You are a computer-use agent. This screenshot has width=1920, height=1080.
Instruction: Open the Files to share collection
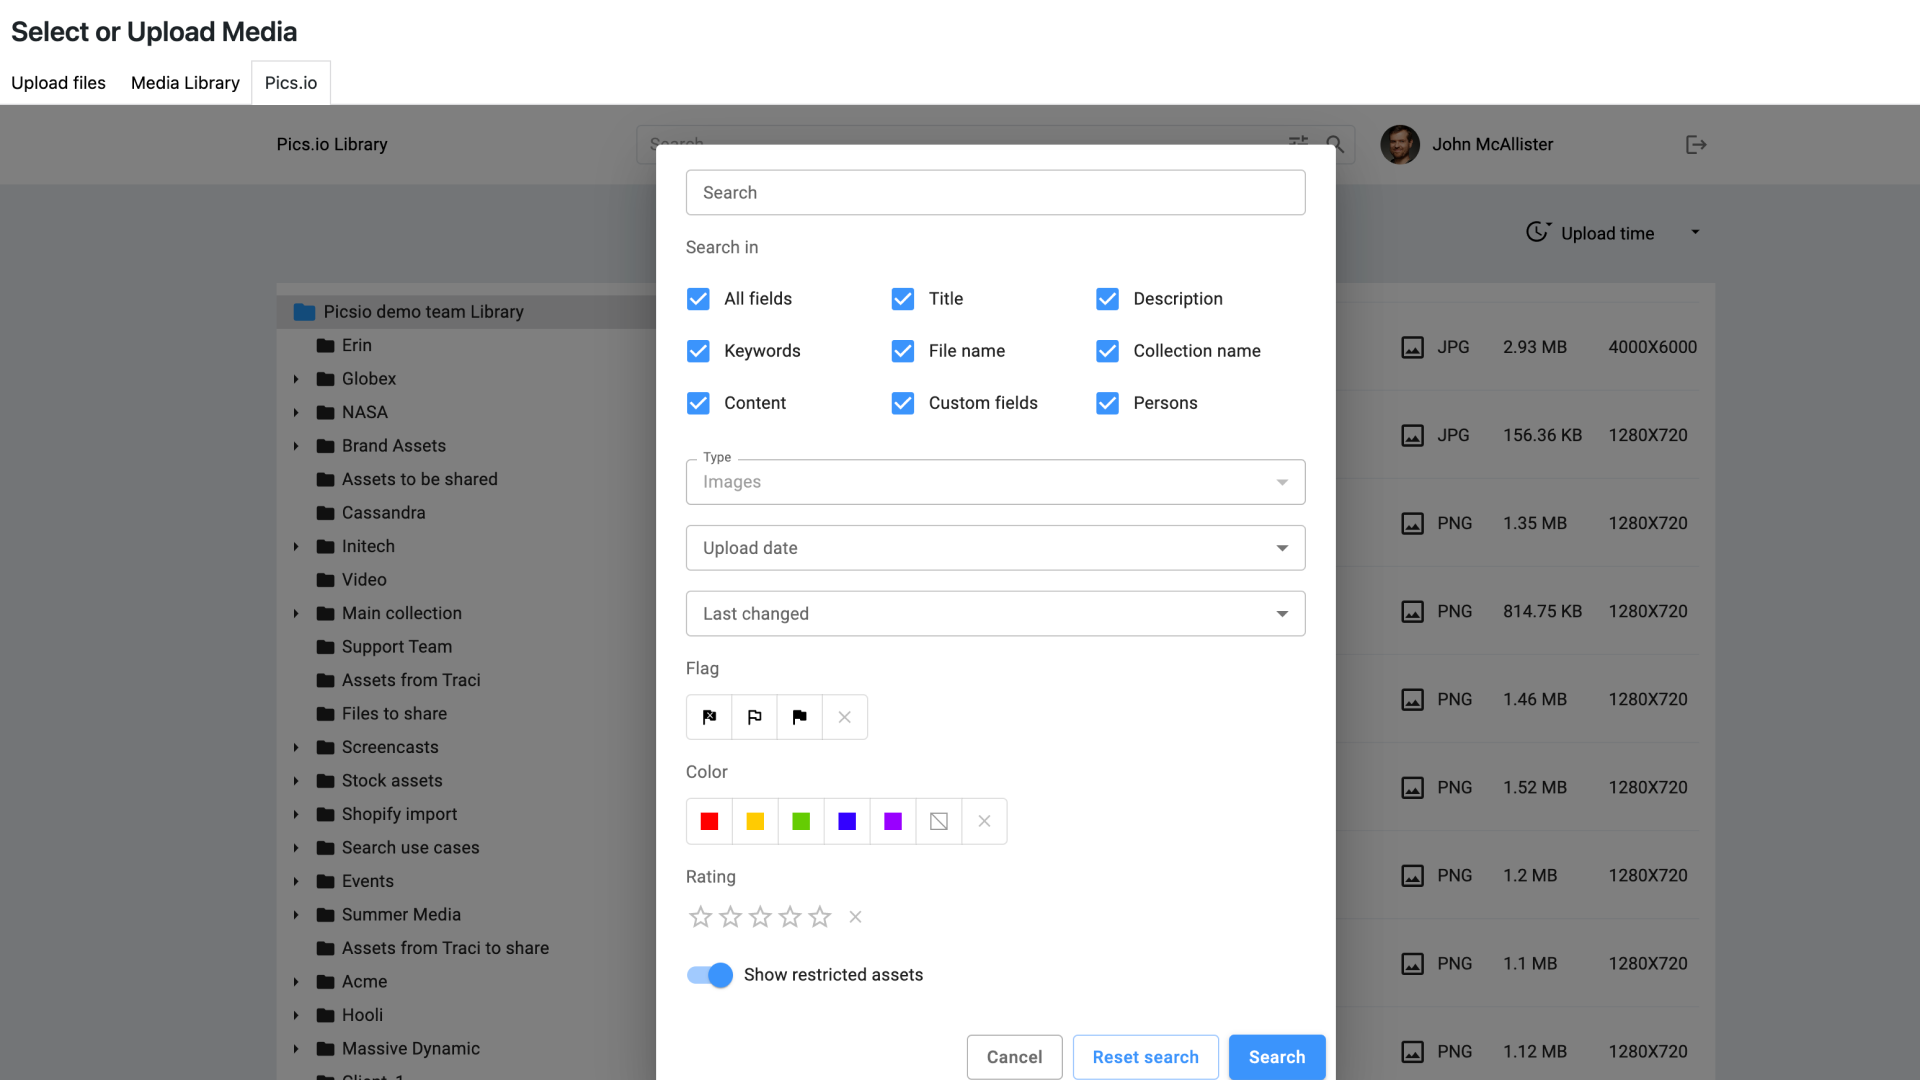[x=394, y=714]
